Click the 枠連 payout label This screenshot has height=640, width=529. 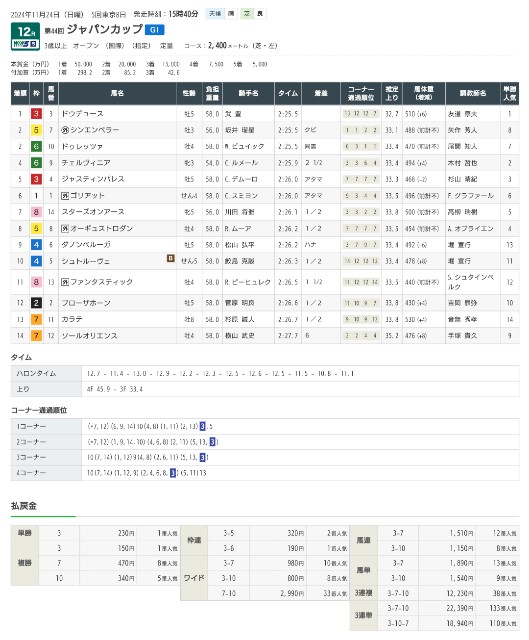[x=194, y=540]
